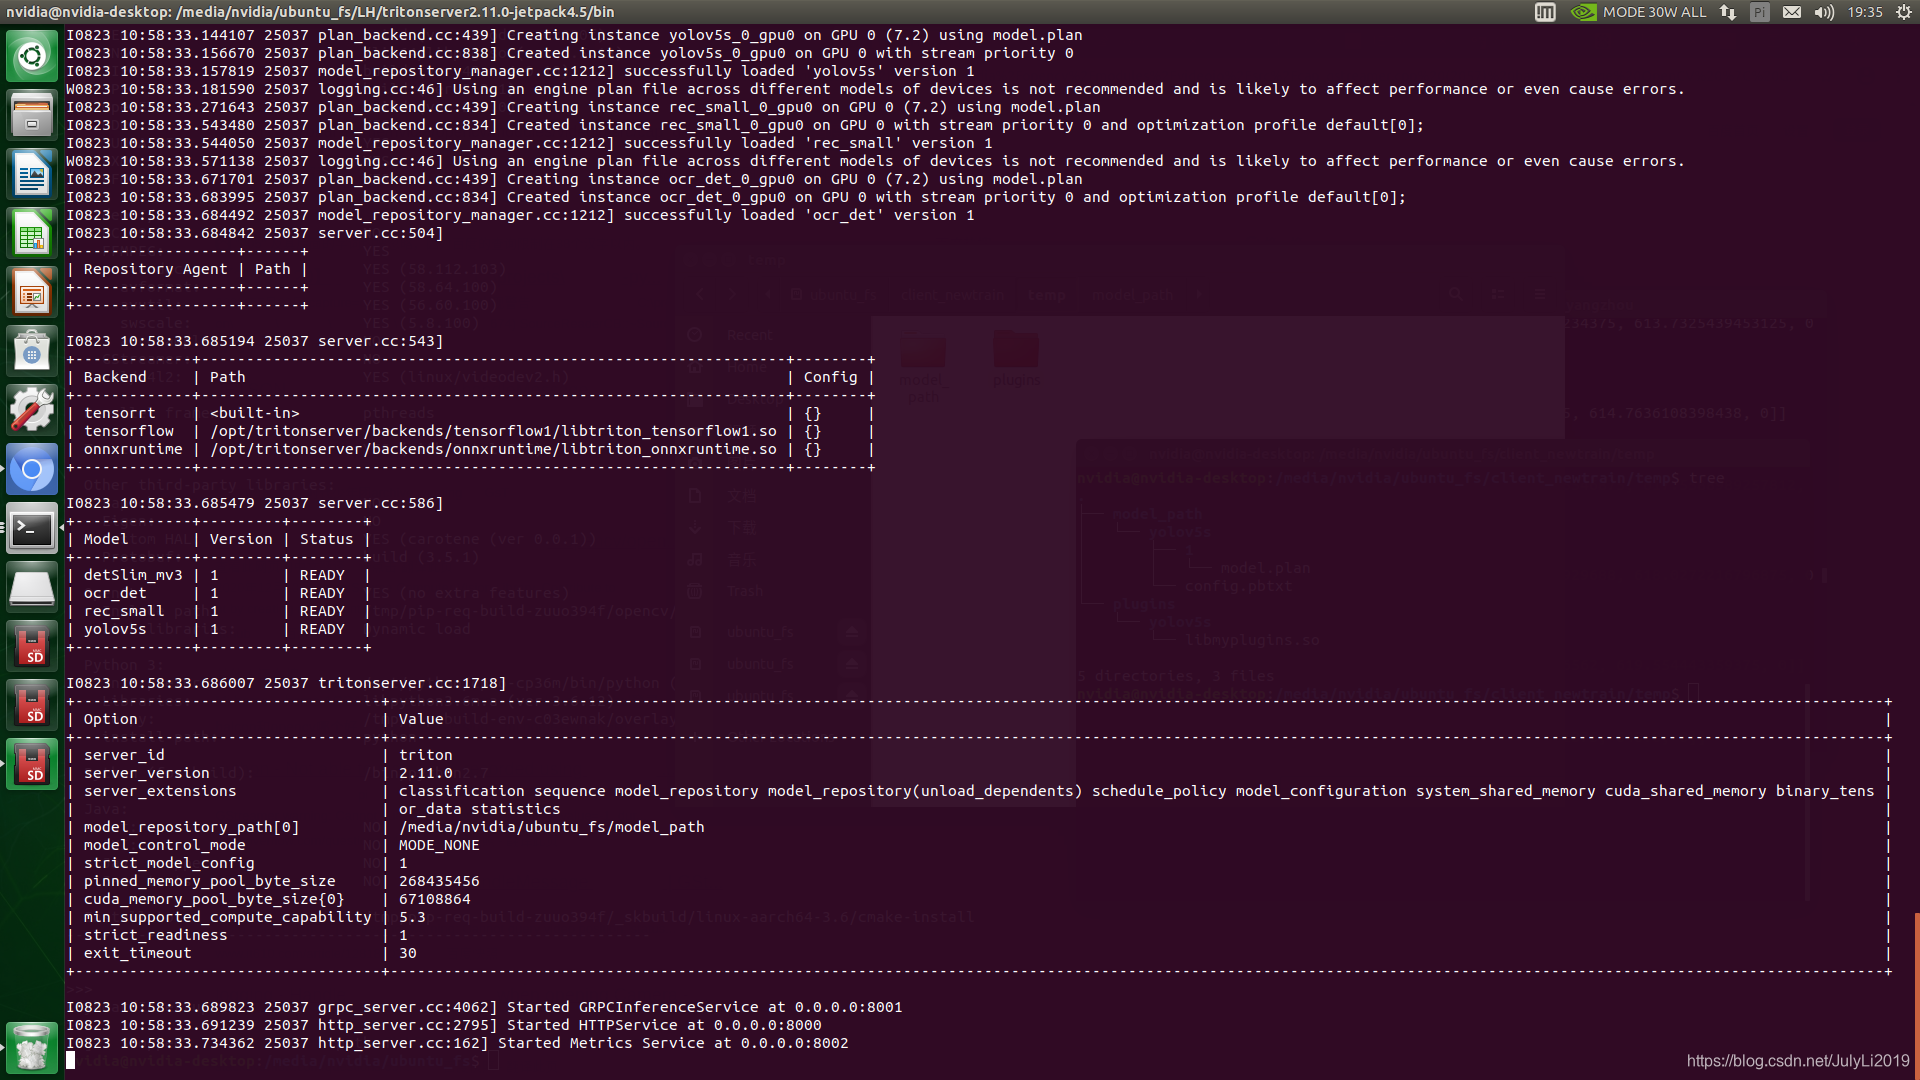This screenshot has height=1080, width=1920.
Task: Click 'Started GRPCInferenceService' log line
Action: [484, 1007]
